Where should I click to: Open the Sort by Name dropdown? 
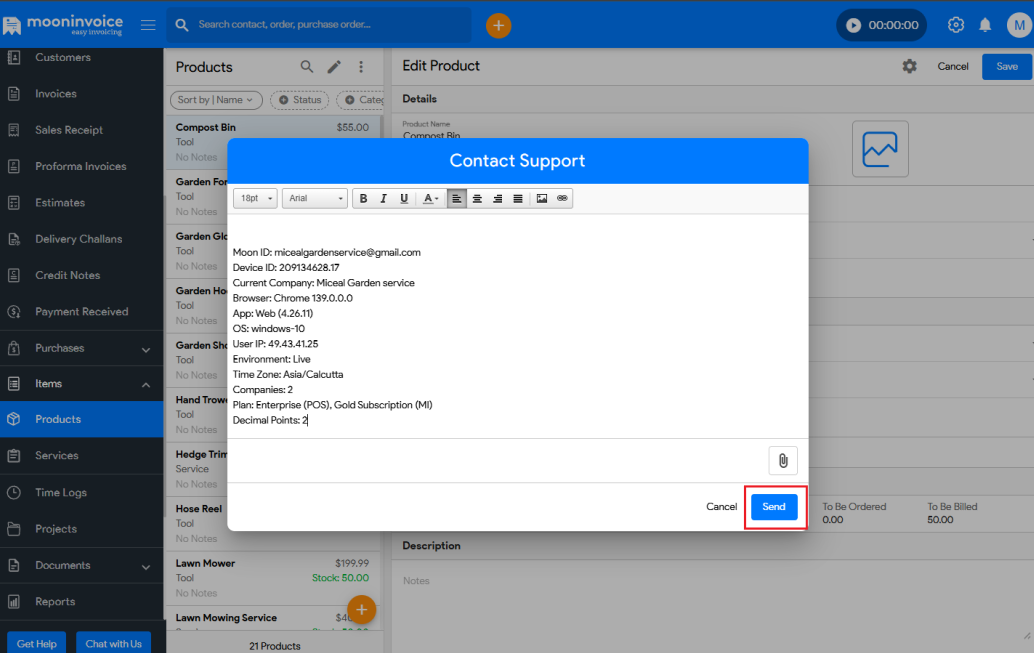[x=216, y=100]
